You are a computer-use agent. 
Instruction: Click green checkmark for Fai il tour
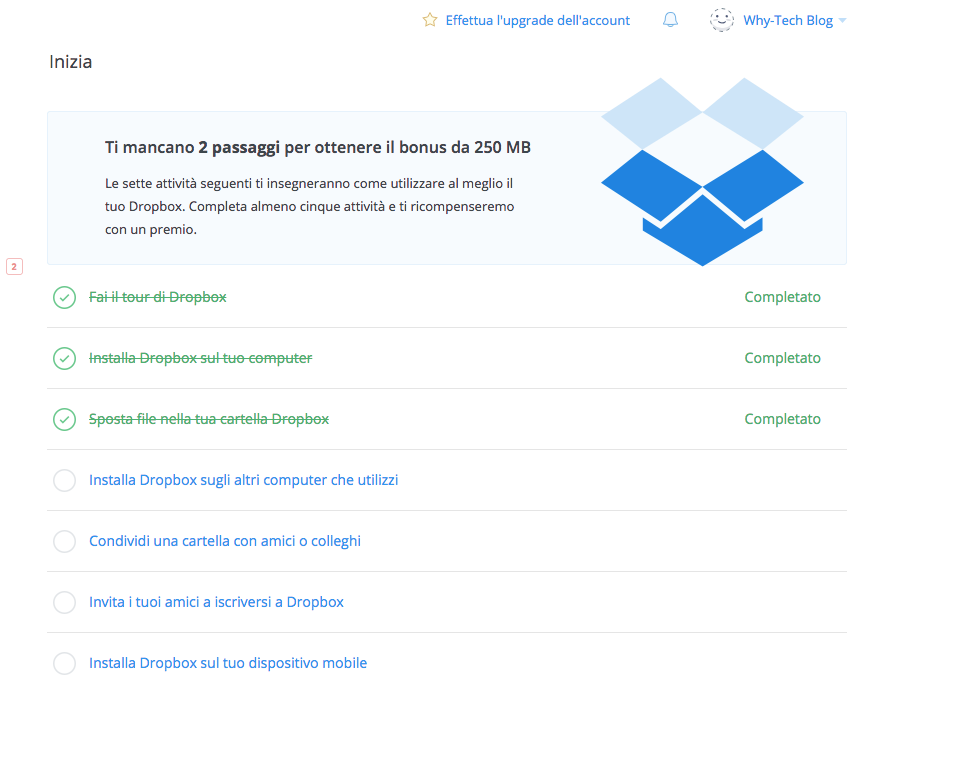[64, 297]
